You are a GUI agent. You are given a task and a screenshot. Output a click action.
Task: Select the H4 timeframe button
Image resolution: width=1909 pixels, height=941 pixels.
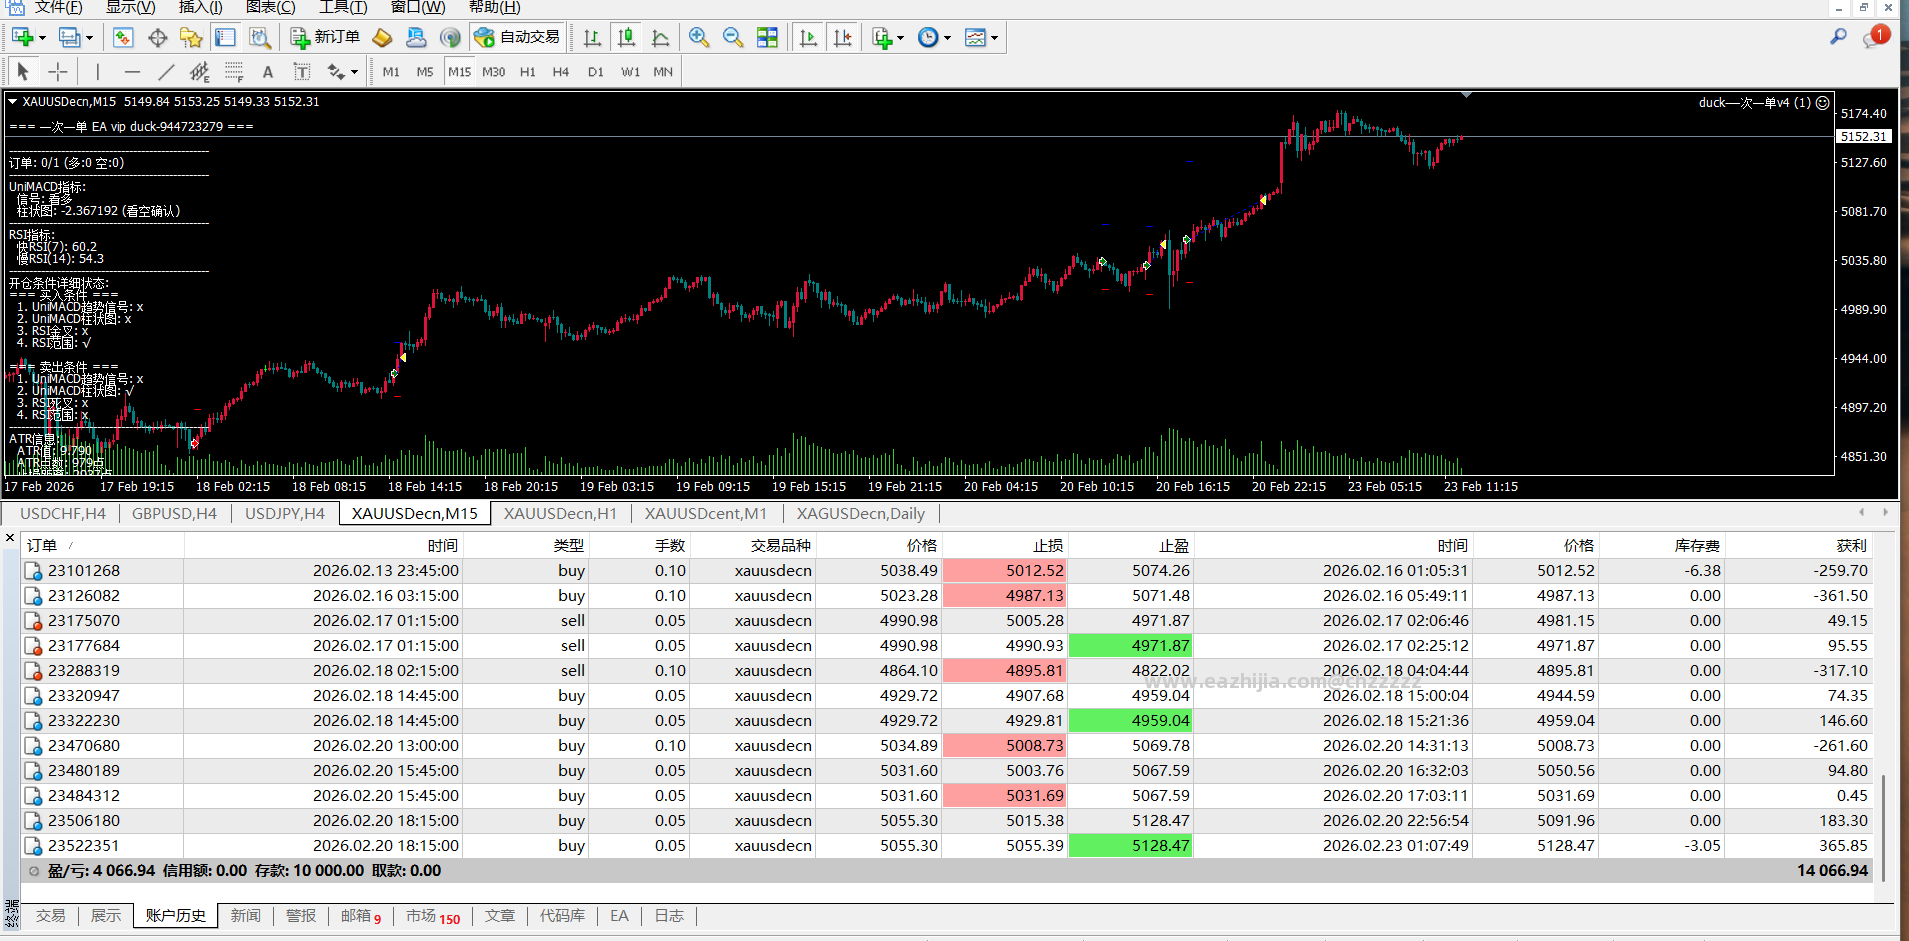tap(560, 72)
